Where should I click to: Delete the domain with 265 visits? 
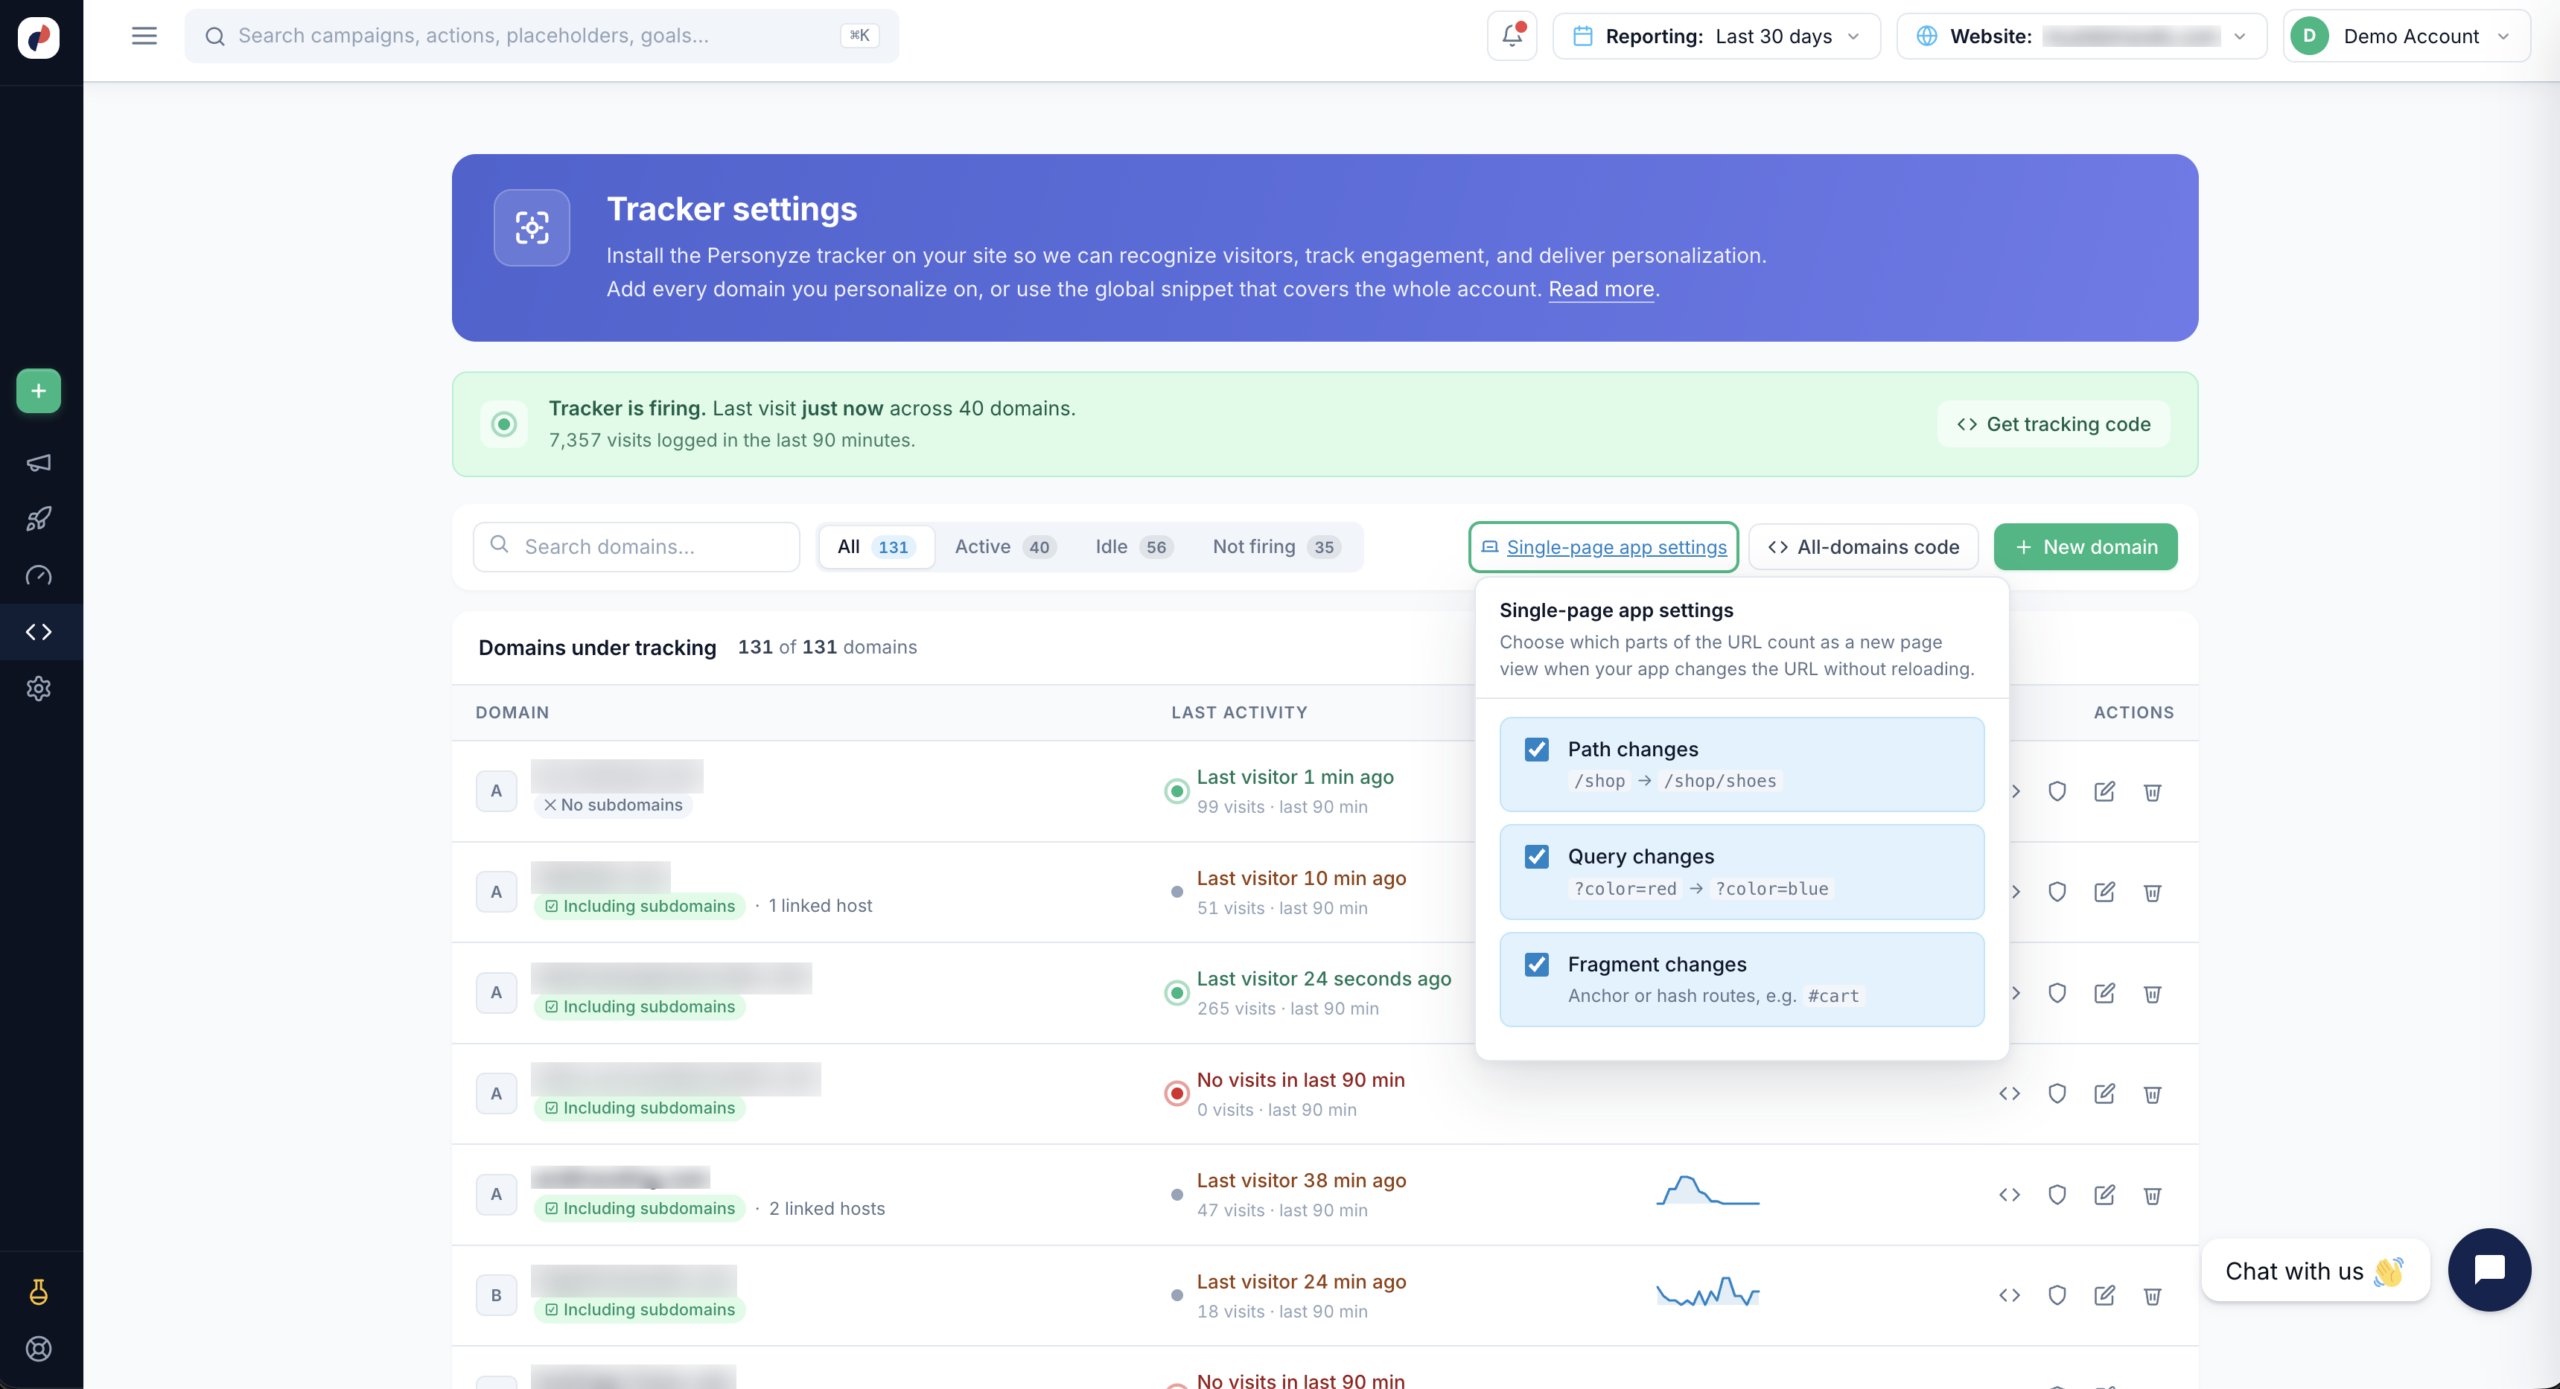pos(2153,994)
